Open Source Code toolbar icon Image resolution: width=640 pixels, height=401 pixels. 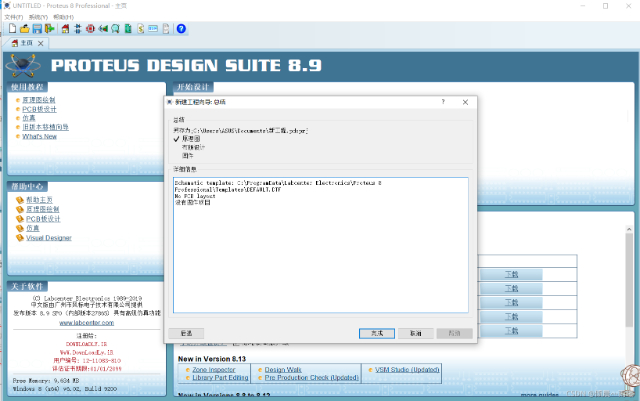point(153,29)
